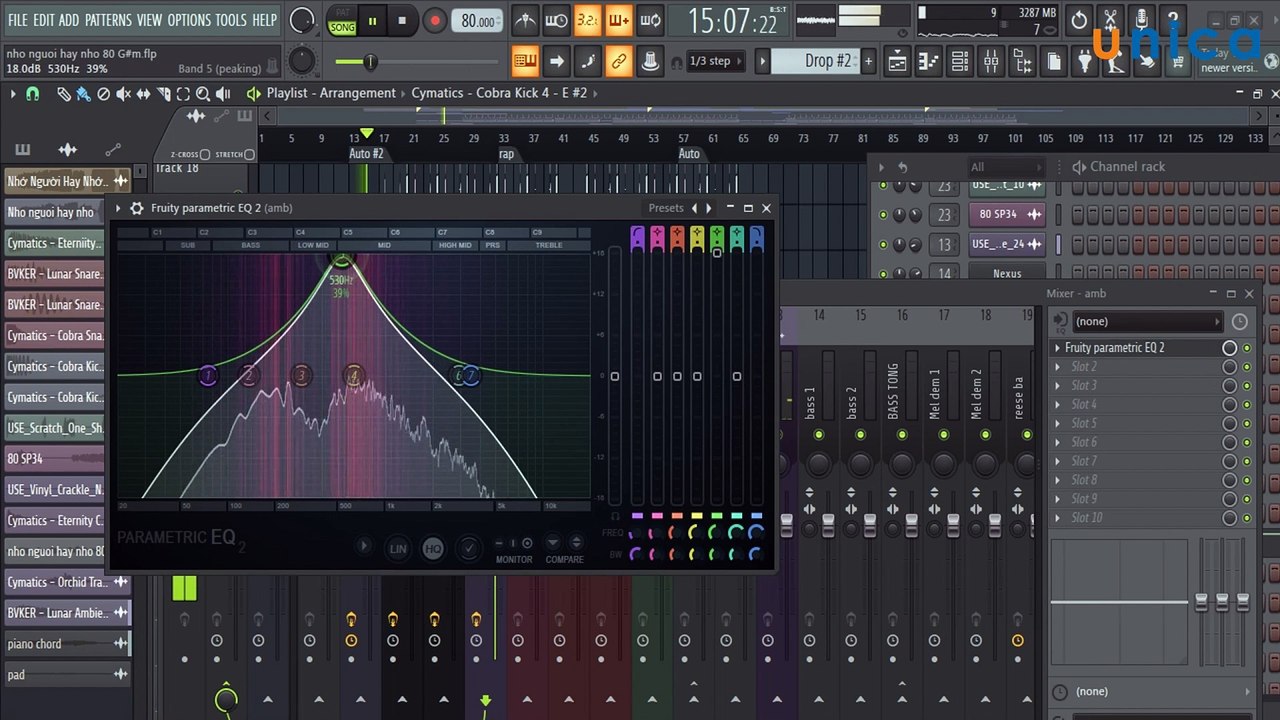
Task: Select the '80 SP34' channel button in Channel rack
Action: point(1006,214)
